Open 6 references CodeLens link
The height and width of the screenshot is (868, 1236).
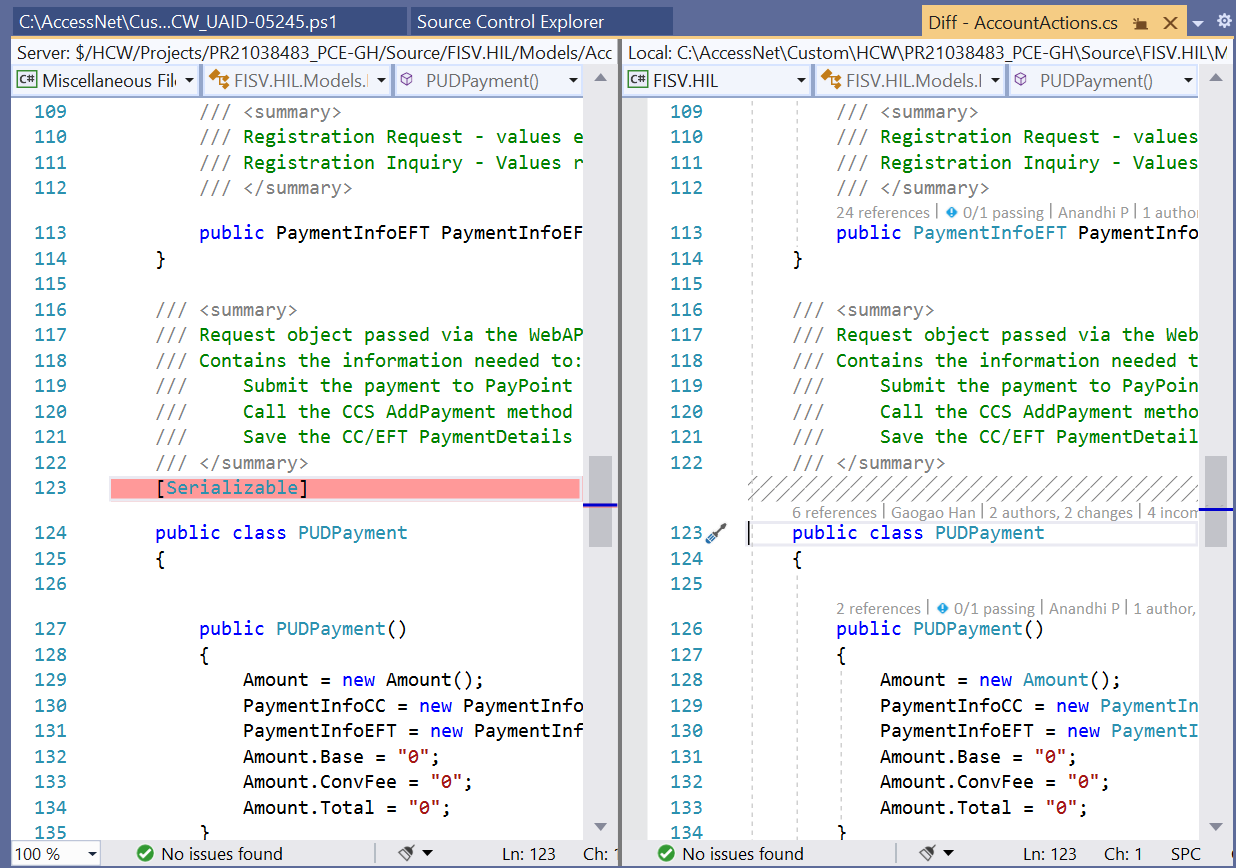click(834, 512)
